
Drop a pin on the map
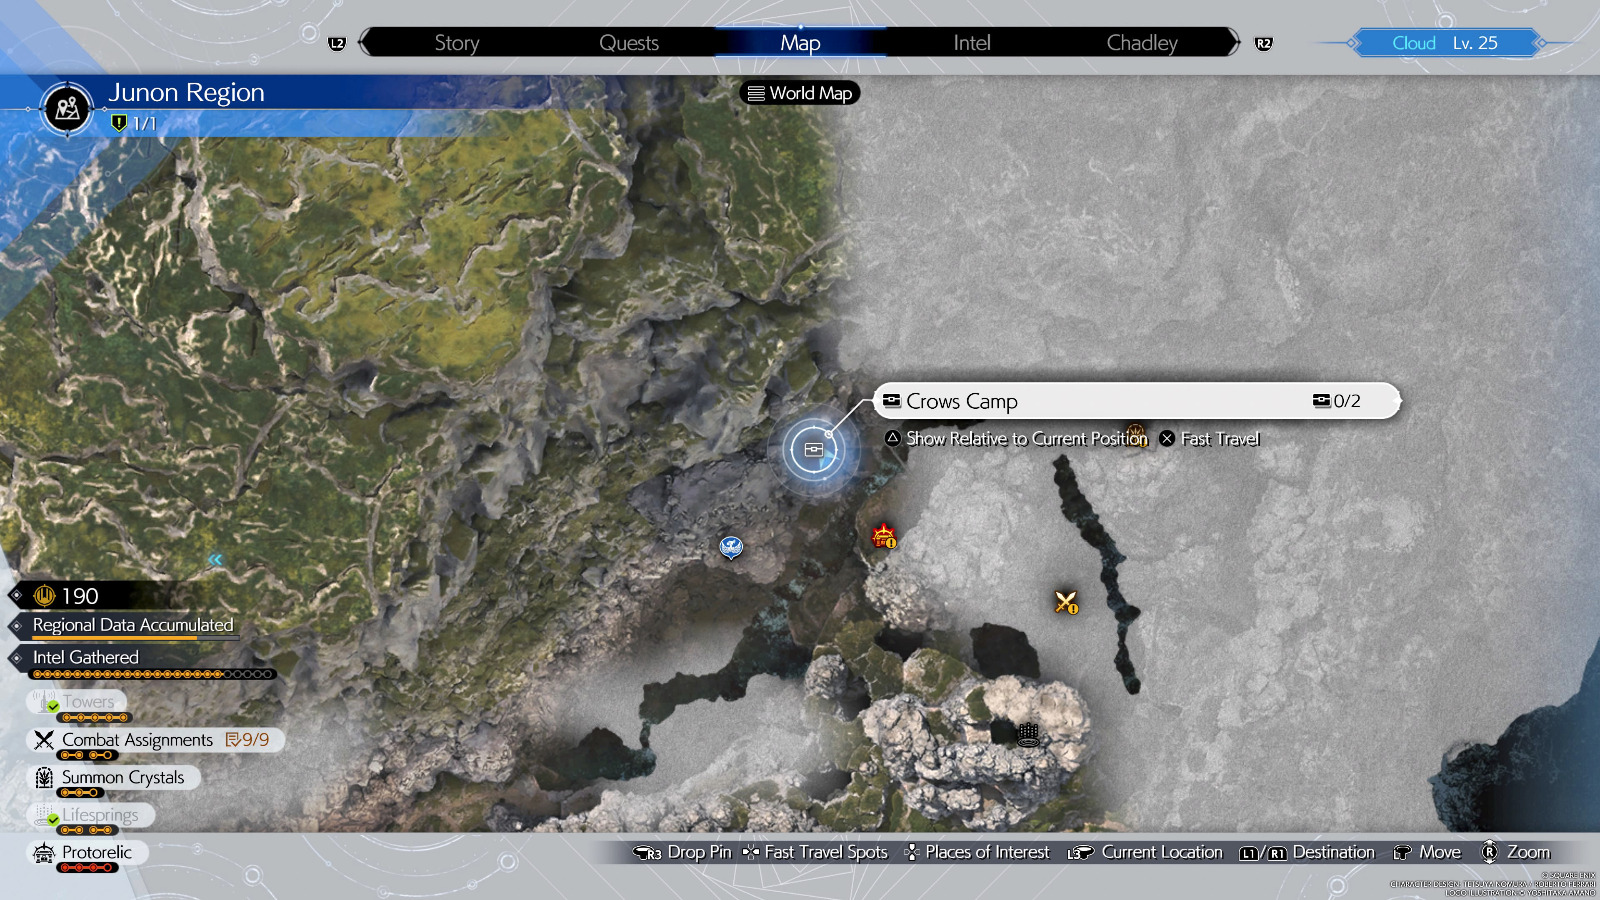tap(684, 852)
